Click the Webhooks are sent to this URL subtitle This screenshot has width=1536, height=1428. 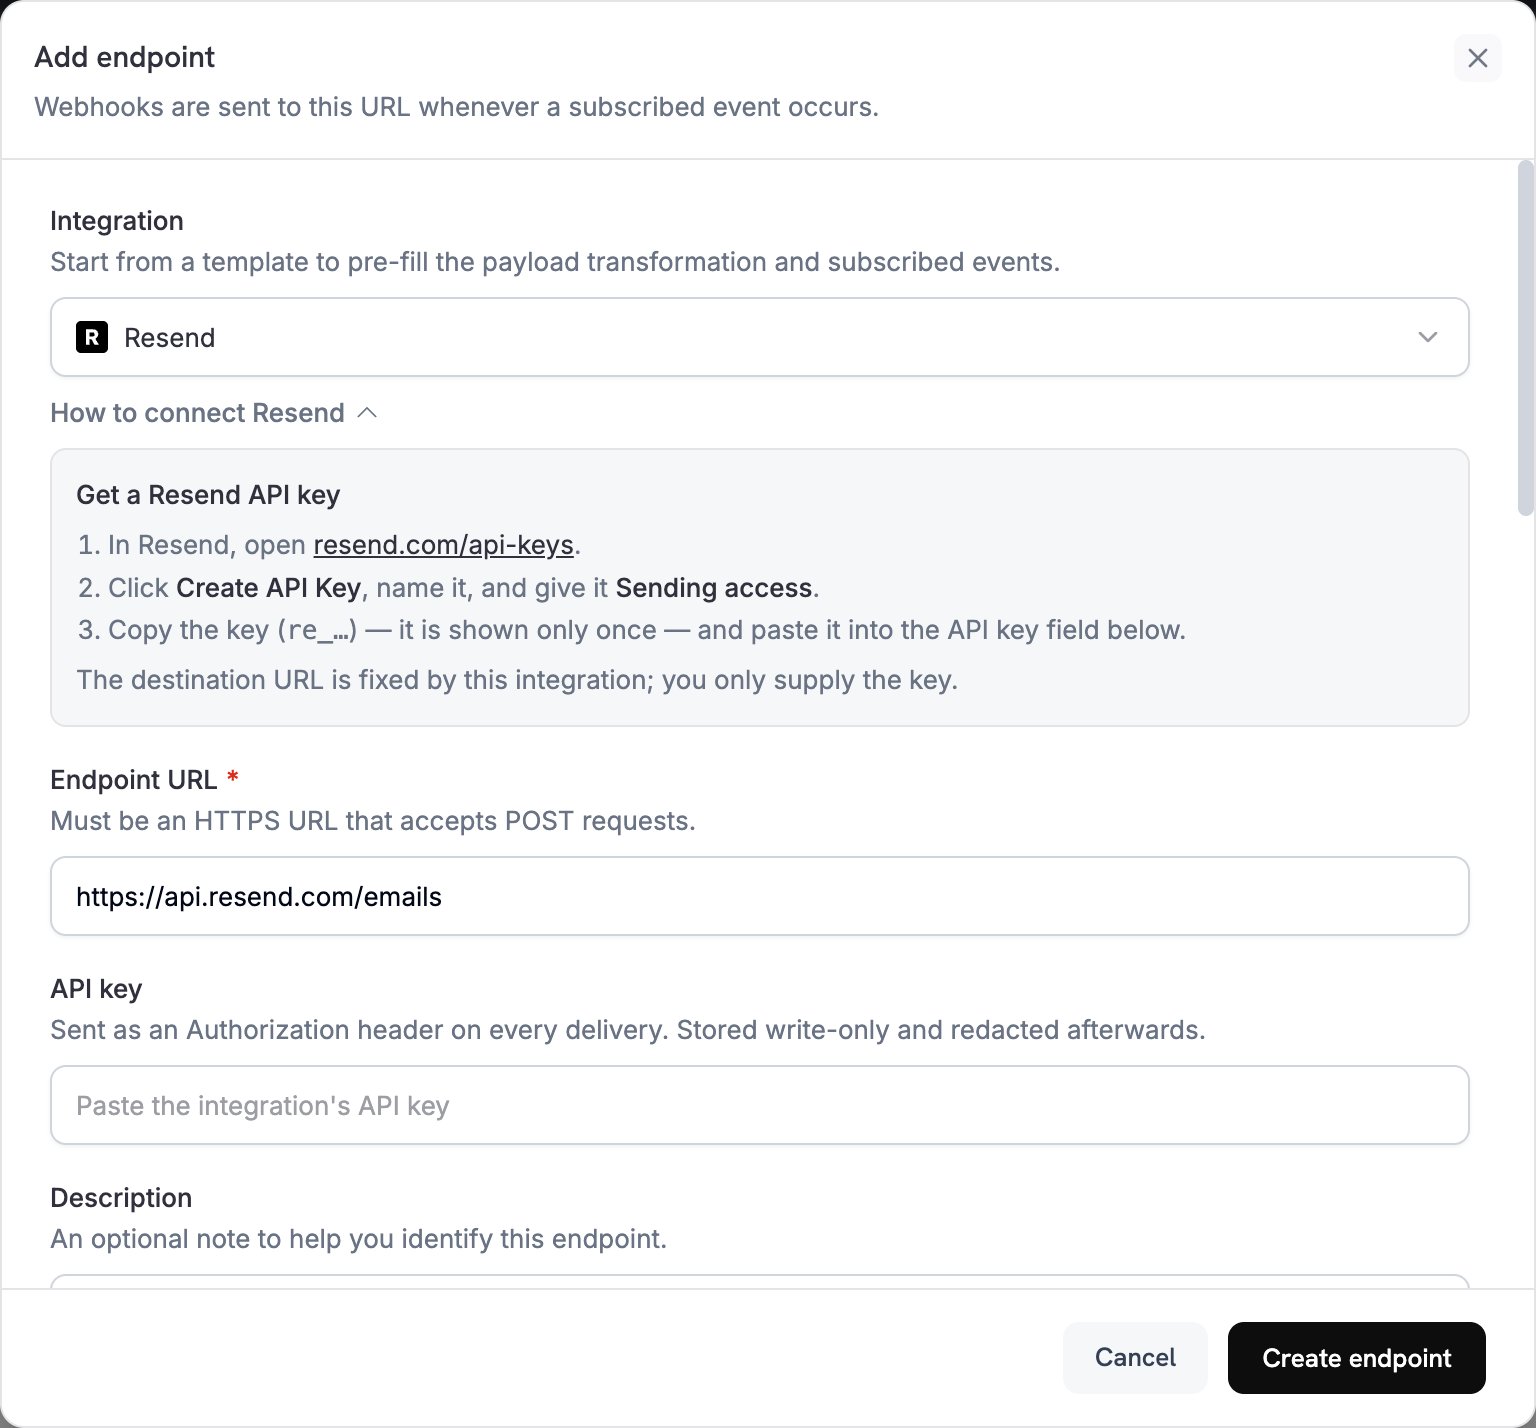[x=457, y=107]
